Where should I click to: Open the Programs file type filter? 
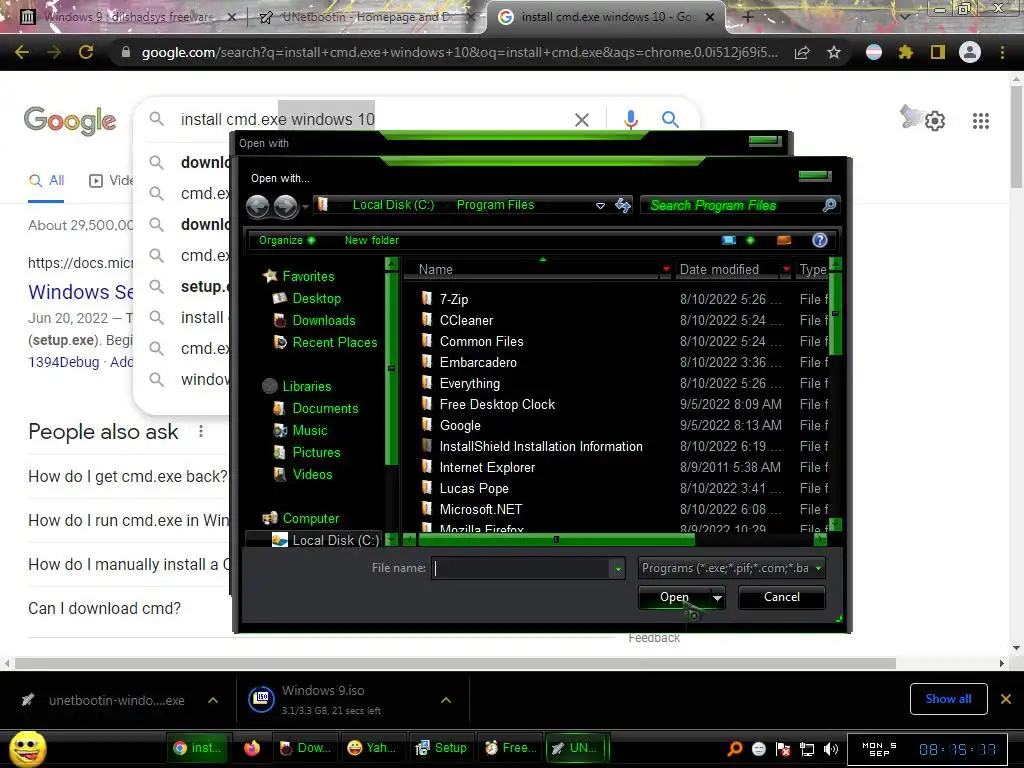pyautogui.click(x=731, y=568)
